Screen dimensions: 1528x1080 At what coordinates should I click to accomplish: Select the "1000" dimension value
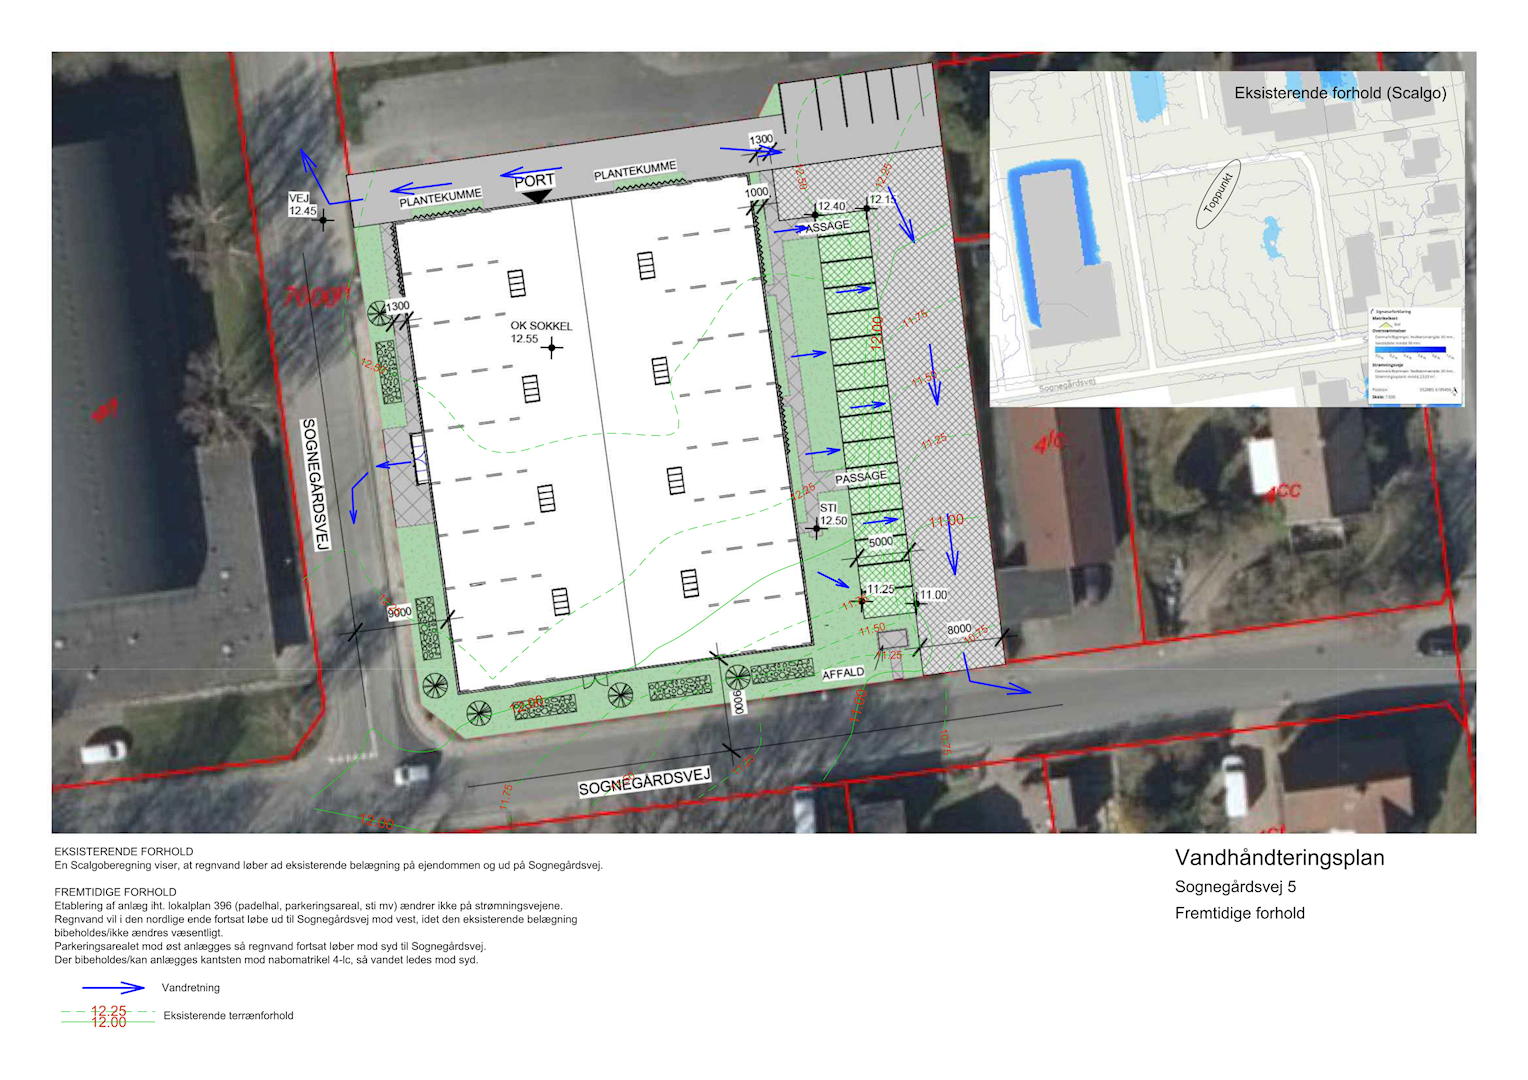click(757, 192)
